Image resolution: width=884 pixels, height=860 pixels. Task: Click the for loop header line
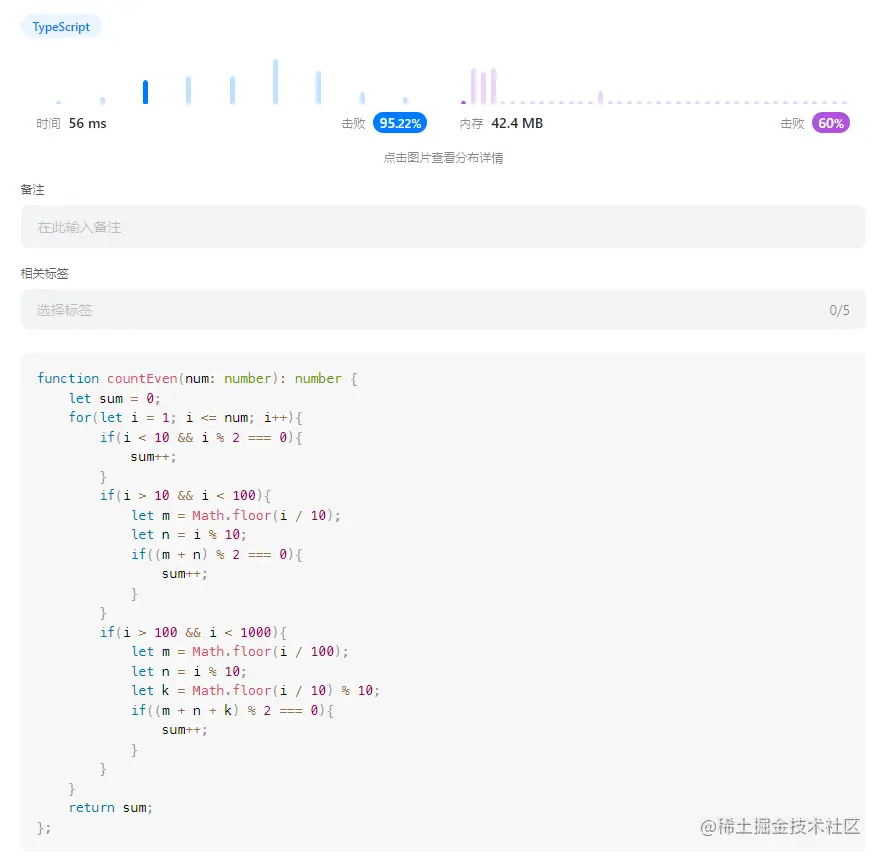(185, 418)
